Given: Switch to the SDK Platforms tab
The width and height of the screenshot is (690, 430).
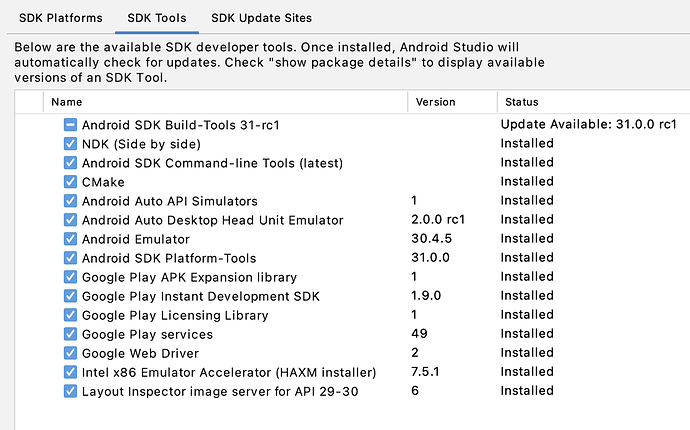Looking at the screenshot, I should pos(61,18).
